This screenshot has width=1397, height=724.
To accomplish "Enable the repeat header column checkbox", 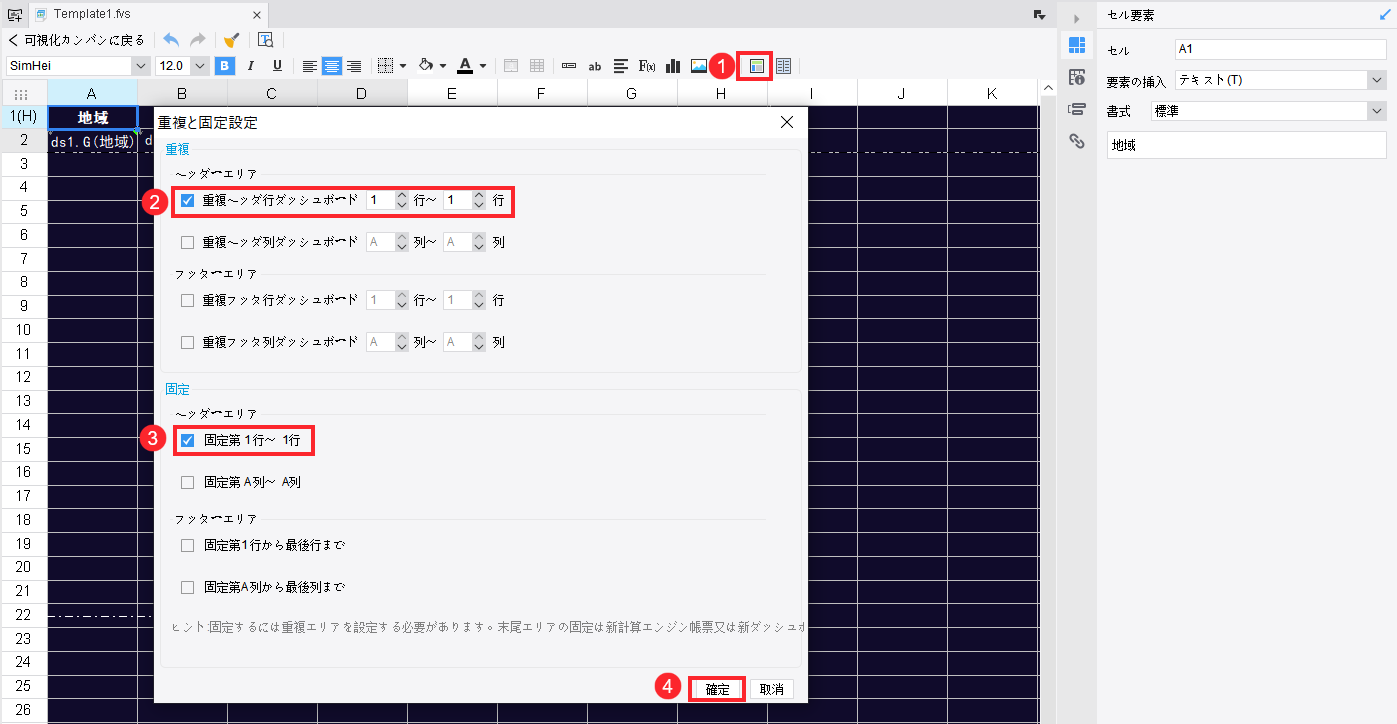I will [187, 242].
